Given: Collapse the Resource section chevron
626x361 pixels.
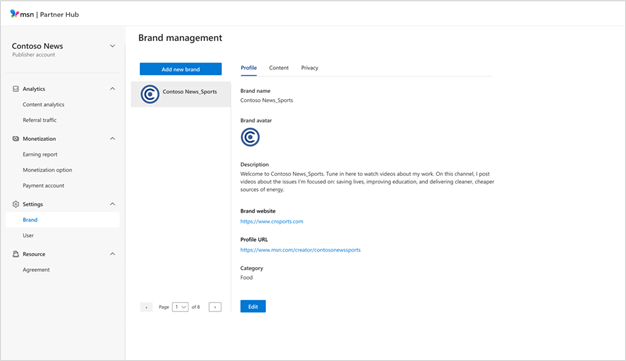Looking at the screenshot, I should point(113,254).
